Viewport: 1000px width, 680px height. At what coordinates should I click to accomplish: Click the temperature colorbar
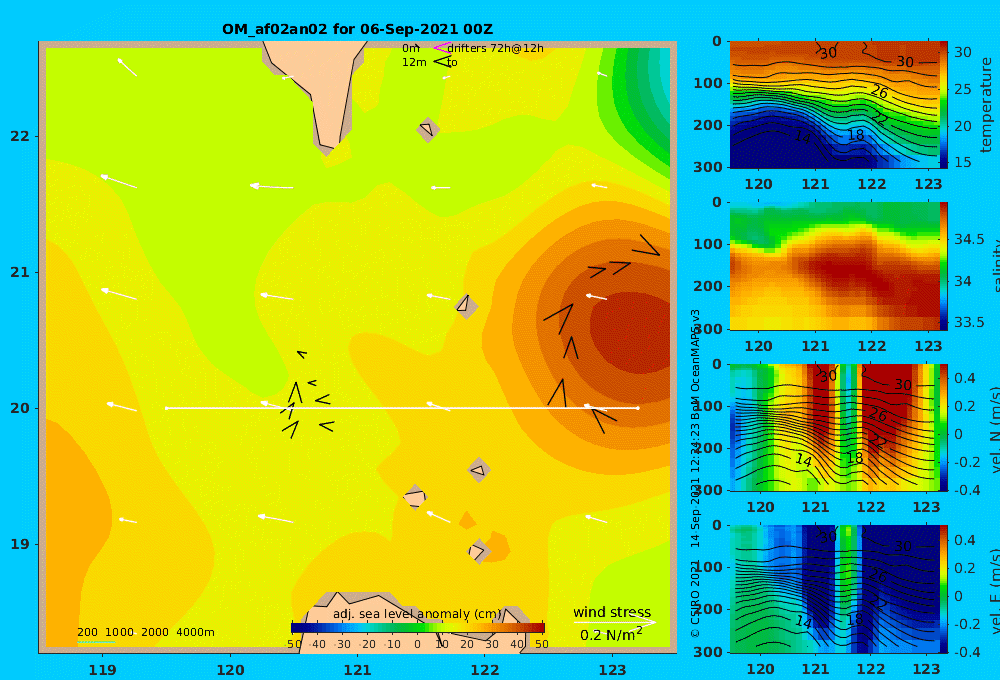tap(944, 105)
